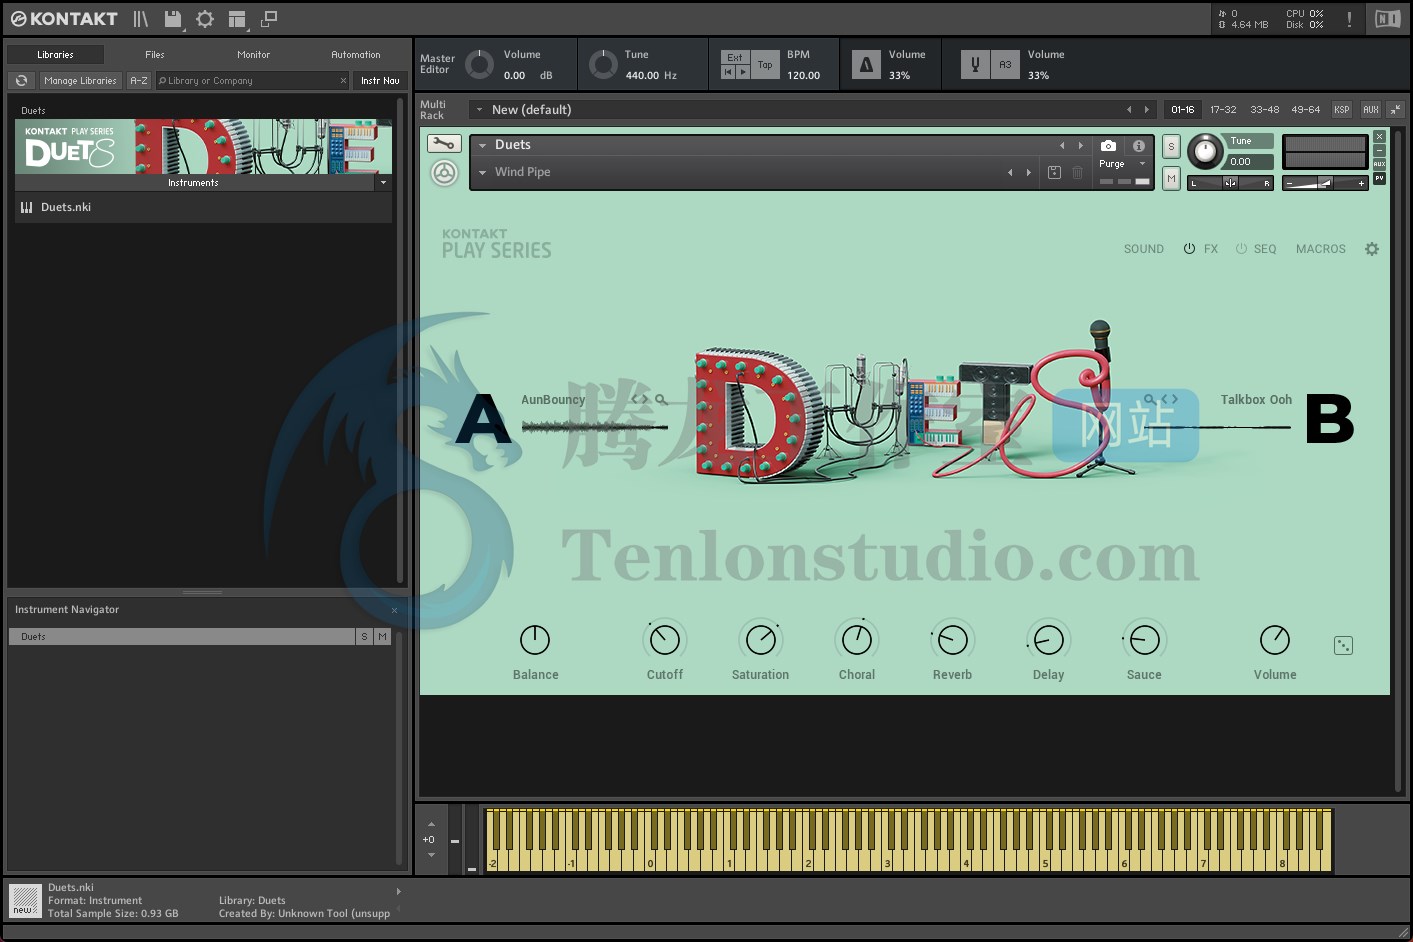Open the save floppy disk menu

pos(173,19)
